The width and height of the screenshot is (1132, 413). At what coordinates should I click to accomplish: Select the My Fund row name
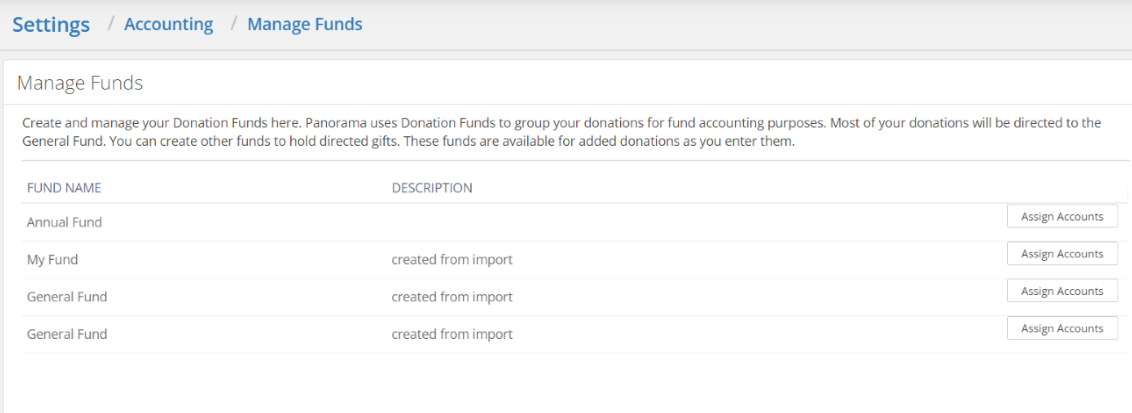(x=52, y=260)
